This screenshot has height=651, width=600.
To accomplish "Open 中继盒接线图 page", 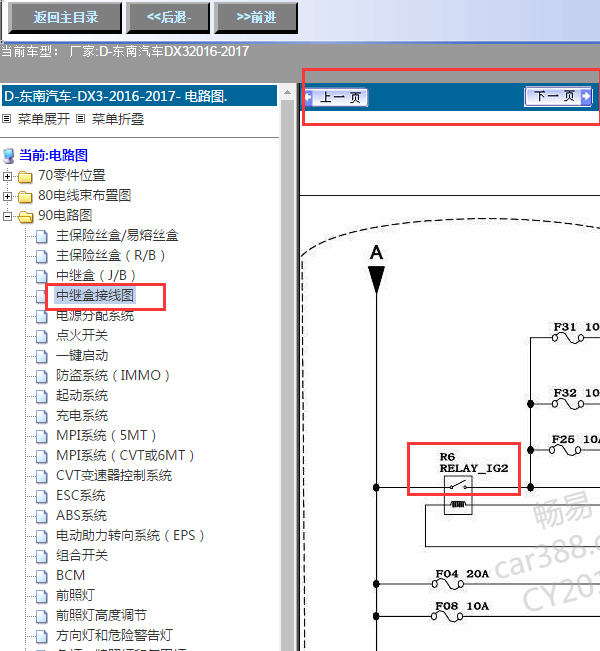I will [x=95, y=295].
